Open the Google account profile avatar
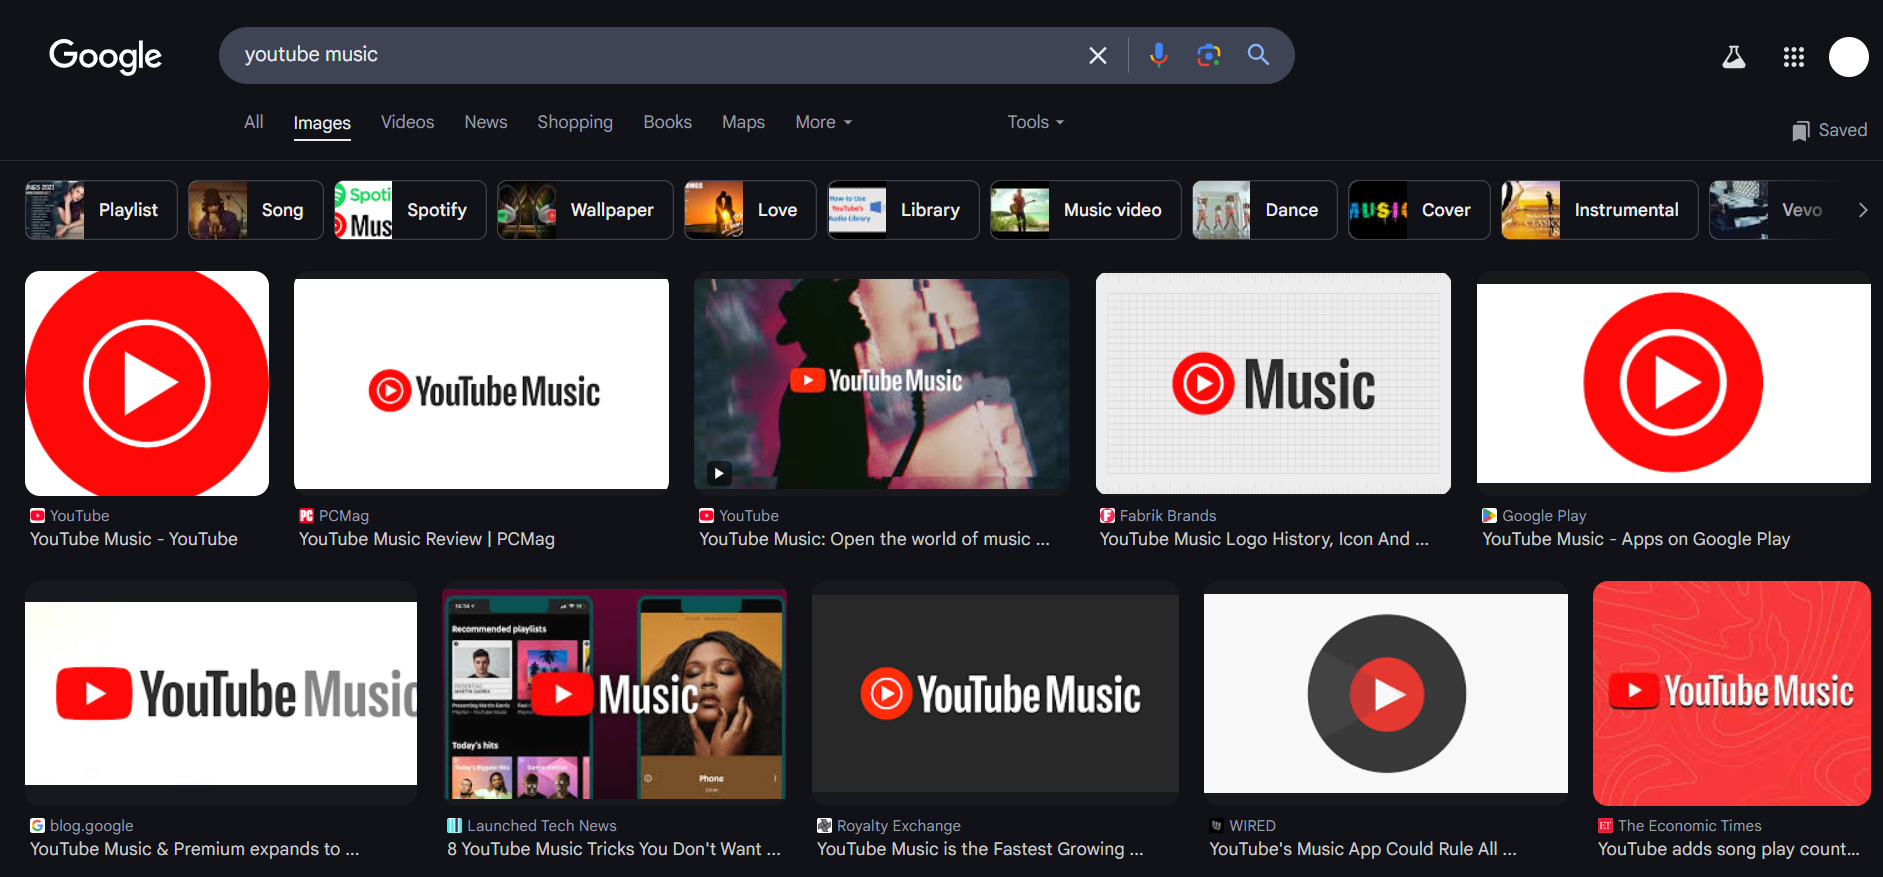Screen dimensions: 1883x877 pos(1848,57)
